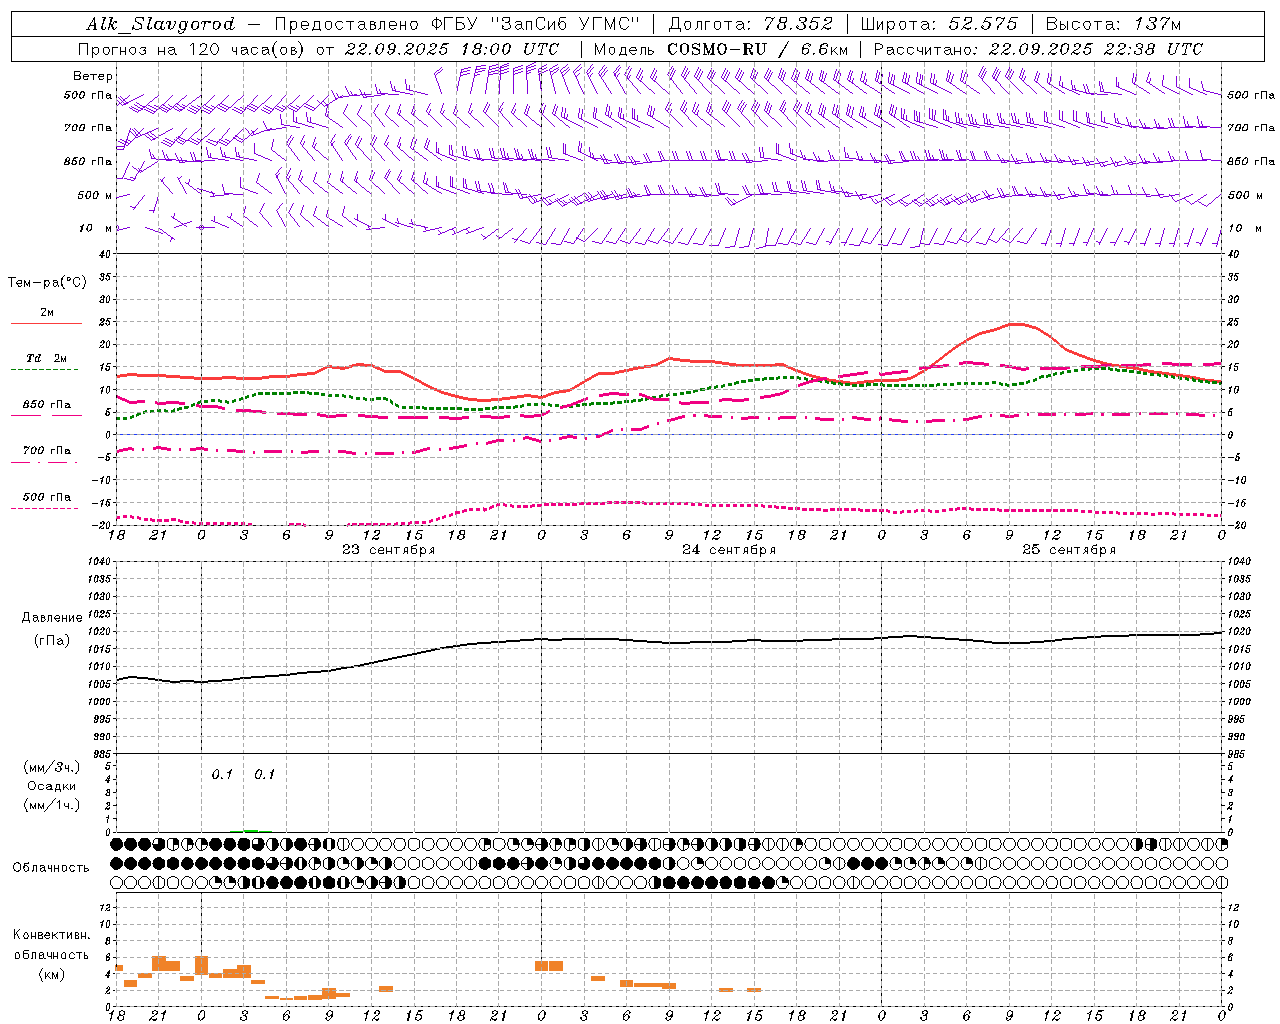Click the Тем-ра(°C) temperature panel label
Screen dimensions: 1280x1024
[47, 283]
